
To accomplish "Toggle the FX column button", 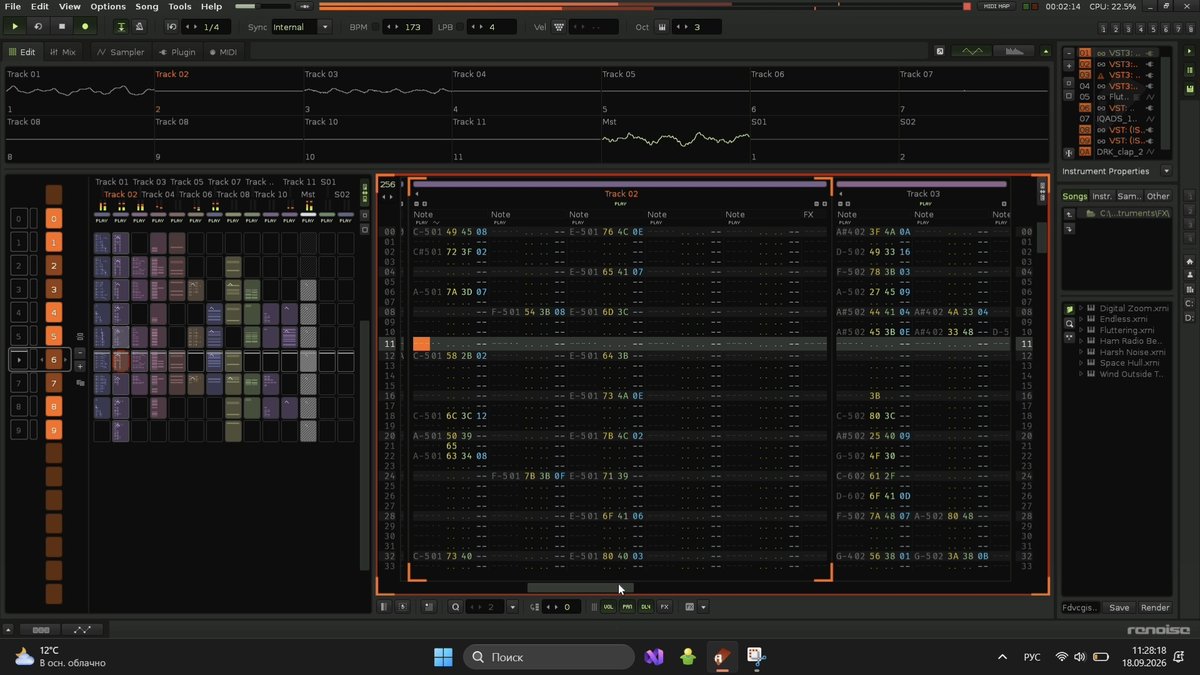I will point(665,607).
